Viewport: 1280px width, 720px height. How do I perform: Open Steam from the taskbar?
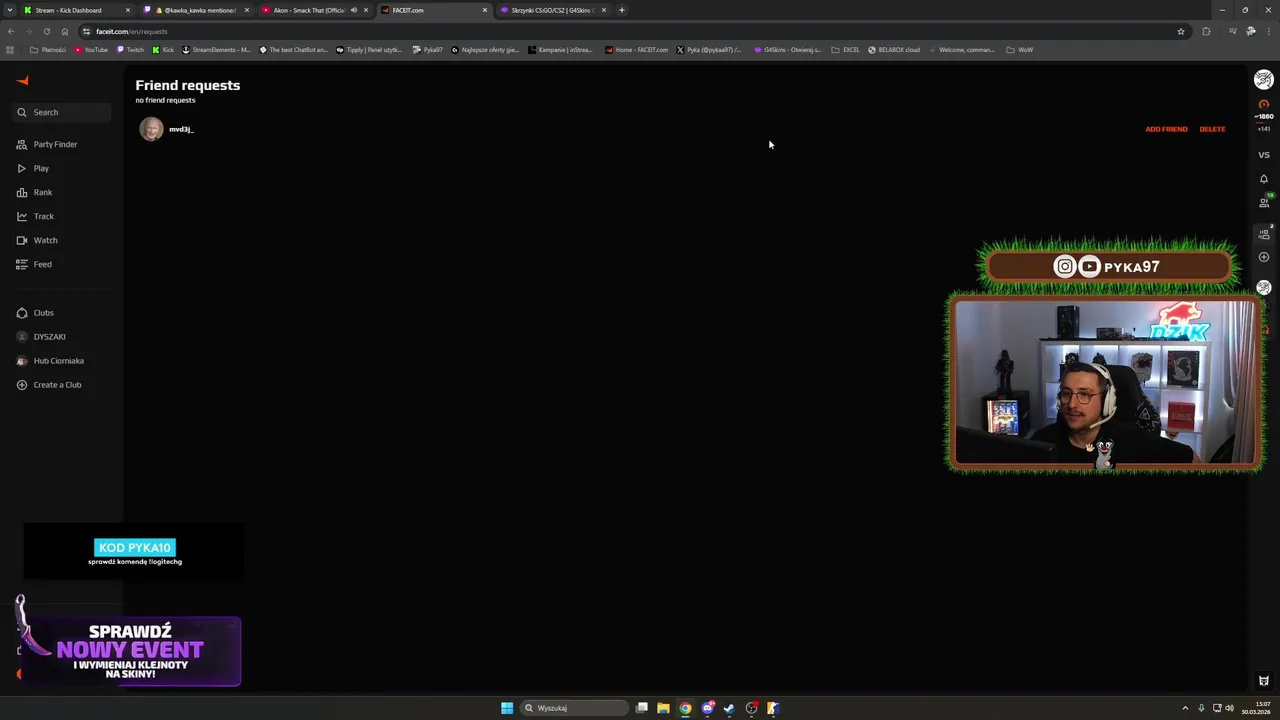729,708
